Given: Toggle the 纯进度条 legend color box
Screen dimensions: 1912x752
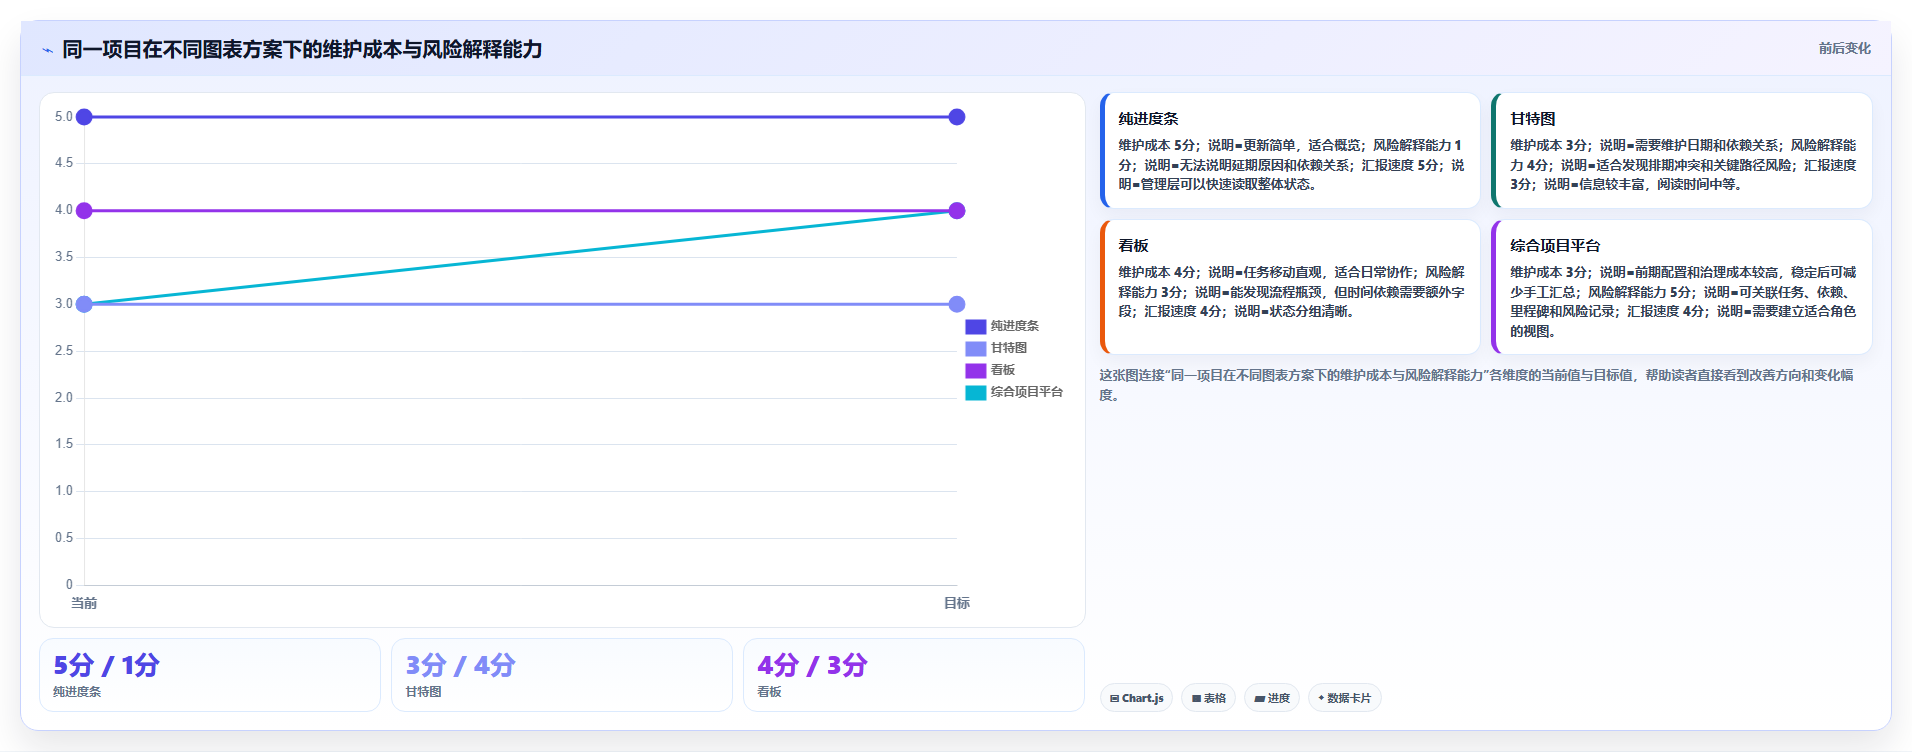Looking at the screenshot, I should click(x=975, y=326).
